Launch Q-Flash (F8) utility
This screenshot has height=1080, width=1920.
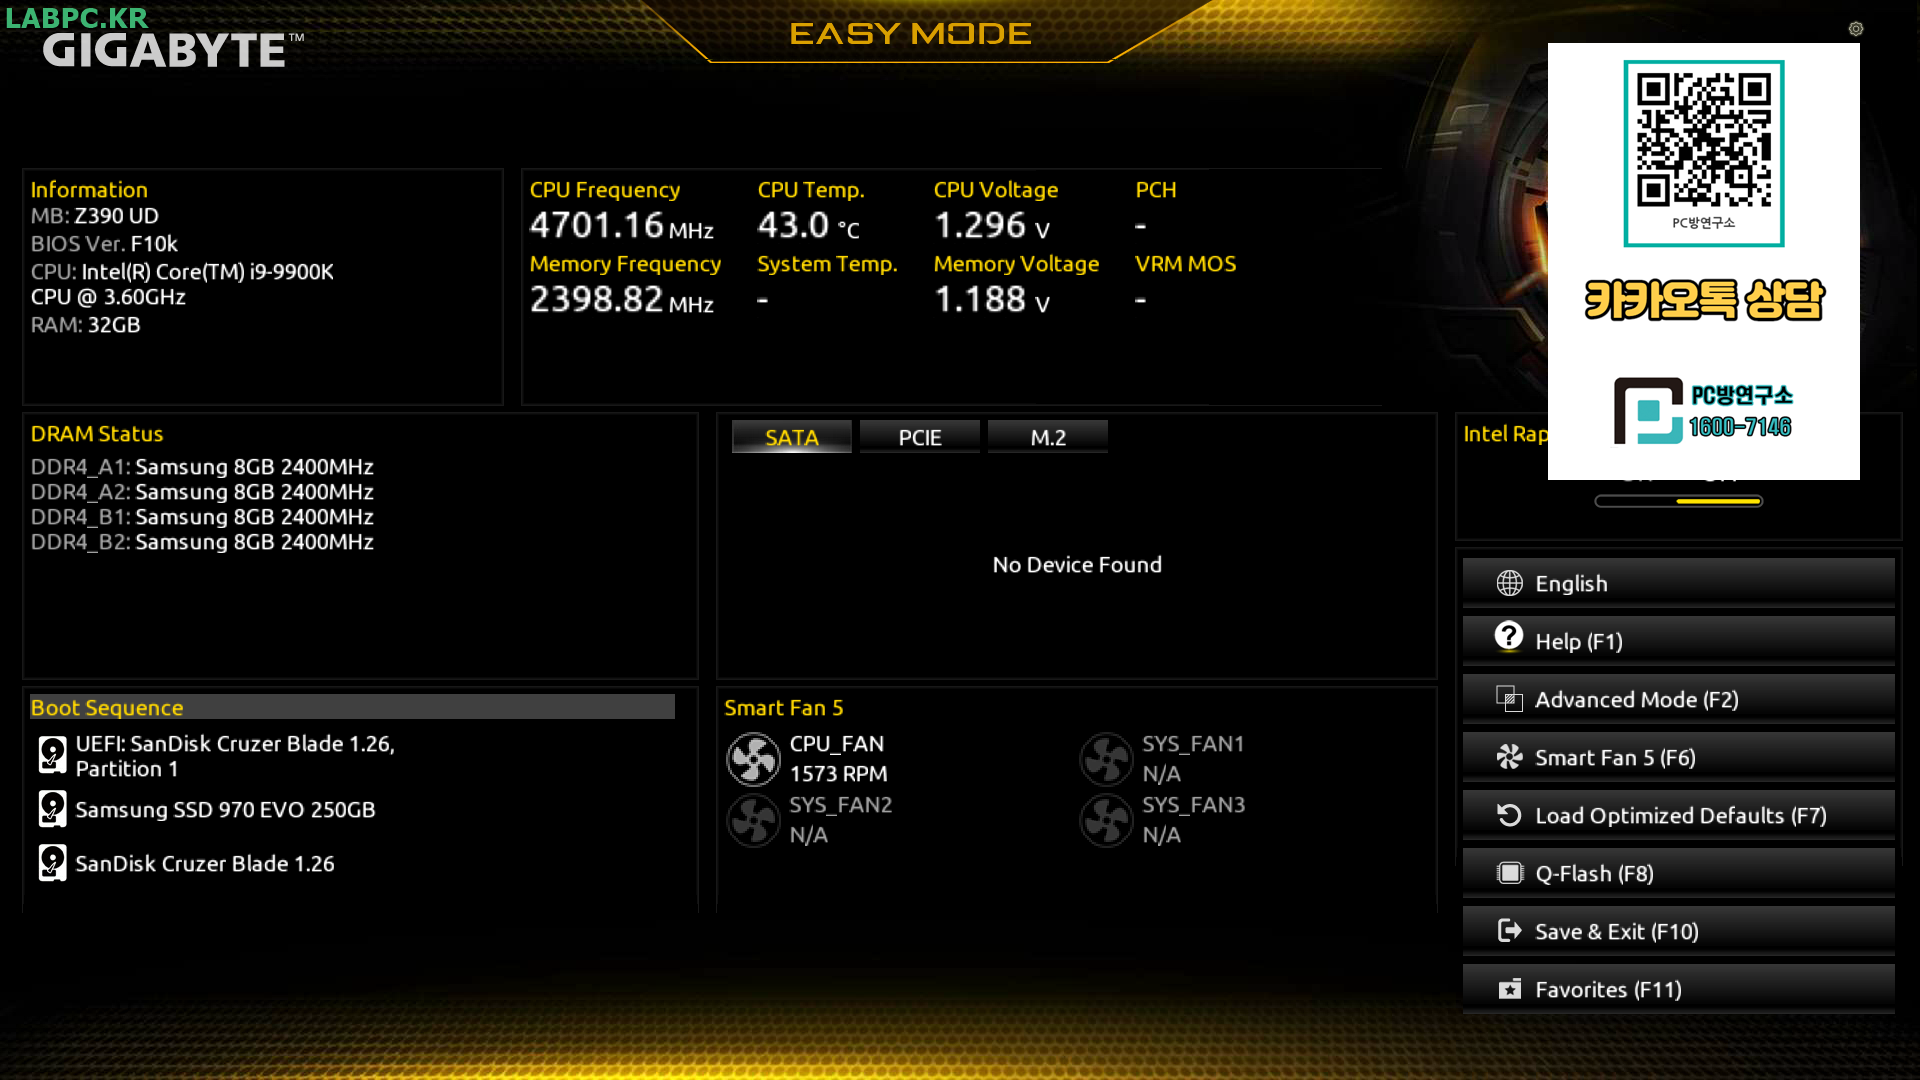click(x=1678, y=873)
